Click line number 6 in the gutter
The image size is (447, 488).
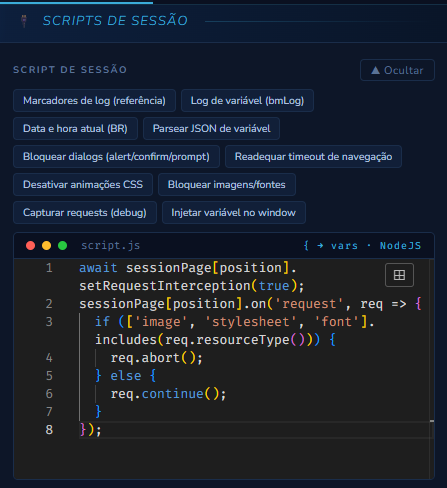pyautogui.click(x=49, y=394)
